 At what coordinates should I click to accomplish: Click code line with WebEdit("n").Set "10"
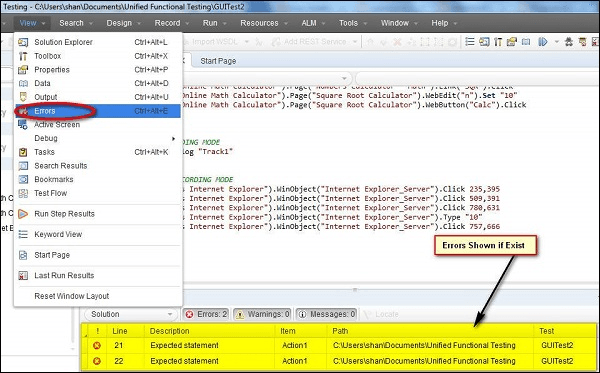[350, 95]
